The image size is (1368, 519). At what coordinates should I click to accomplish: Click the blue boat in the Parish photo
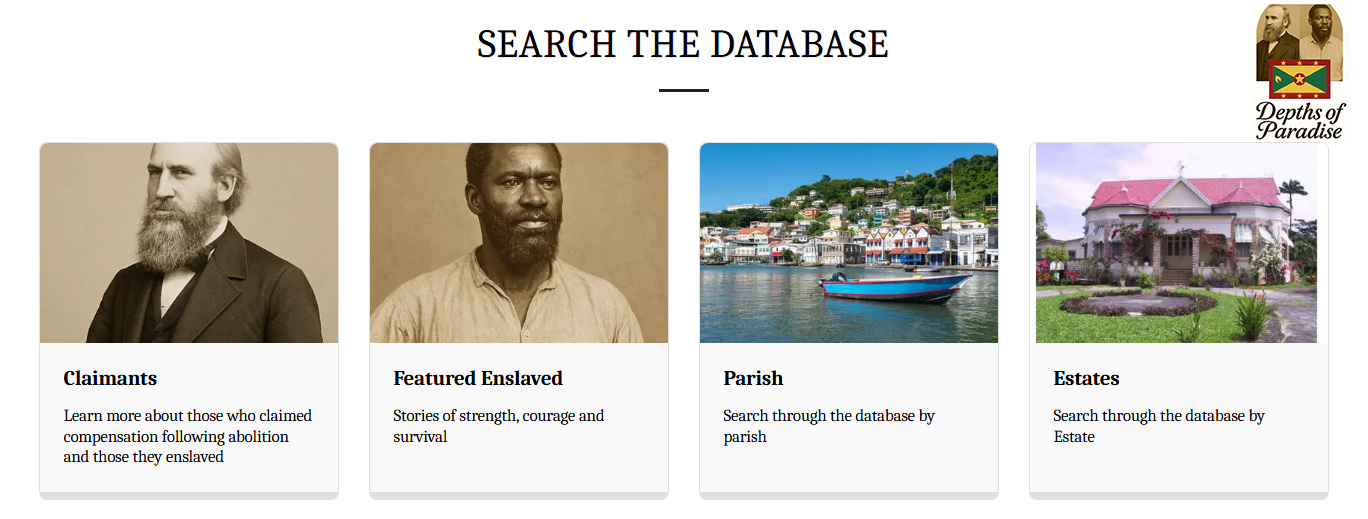click(895, 287)
